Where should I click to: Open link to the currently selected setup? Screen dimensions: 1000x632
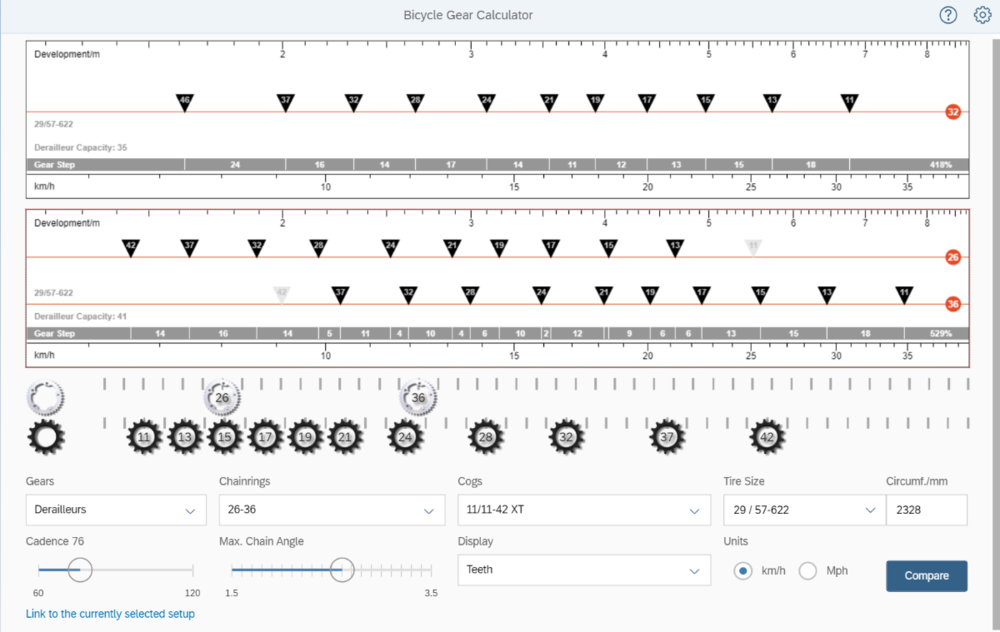(x=110, y=614)
